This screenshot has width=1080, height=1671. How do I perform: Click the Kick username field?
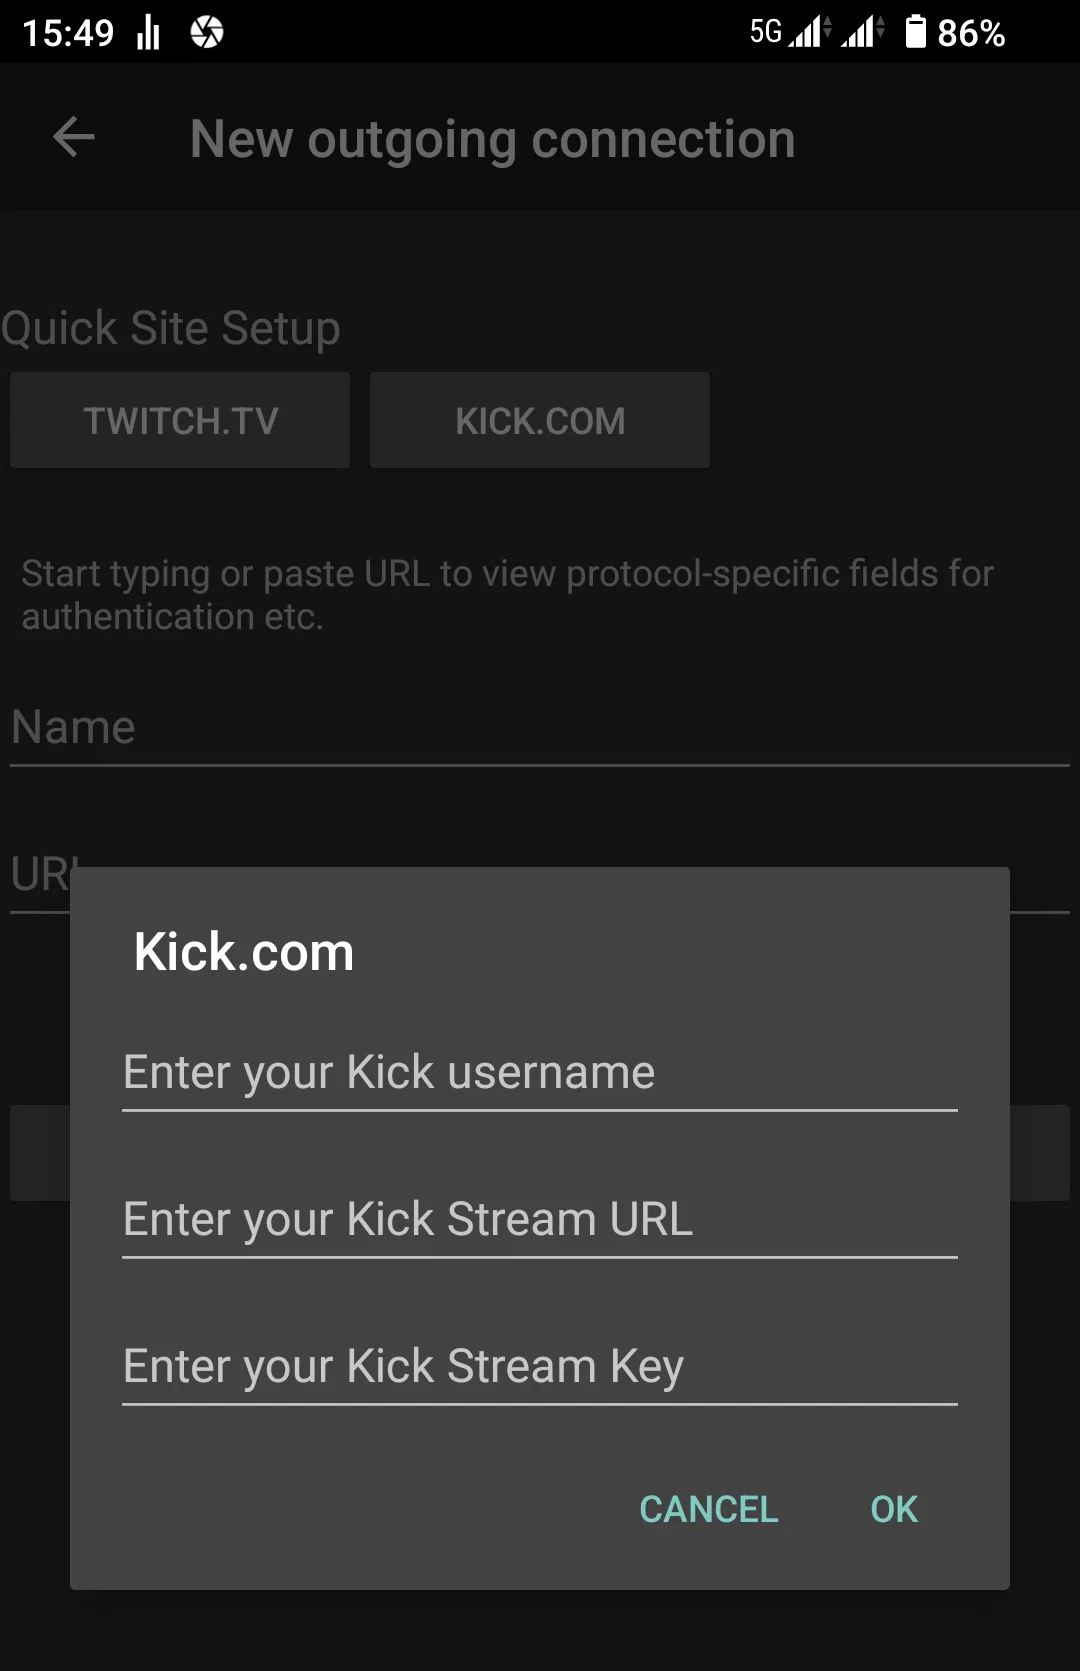click(540, 1073)
